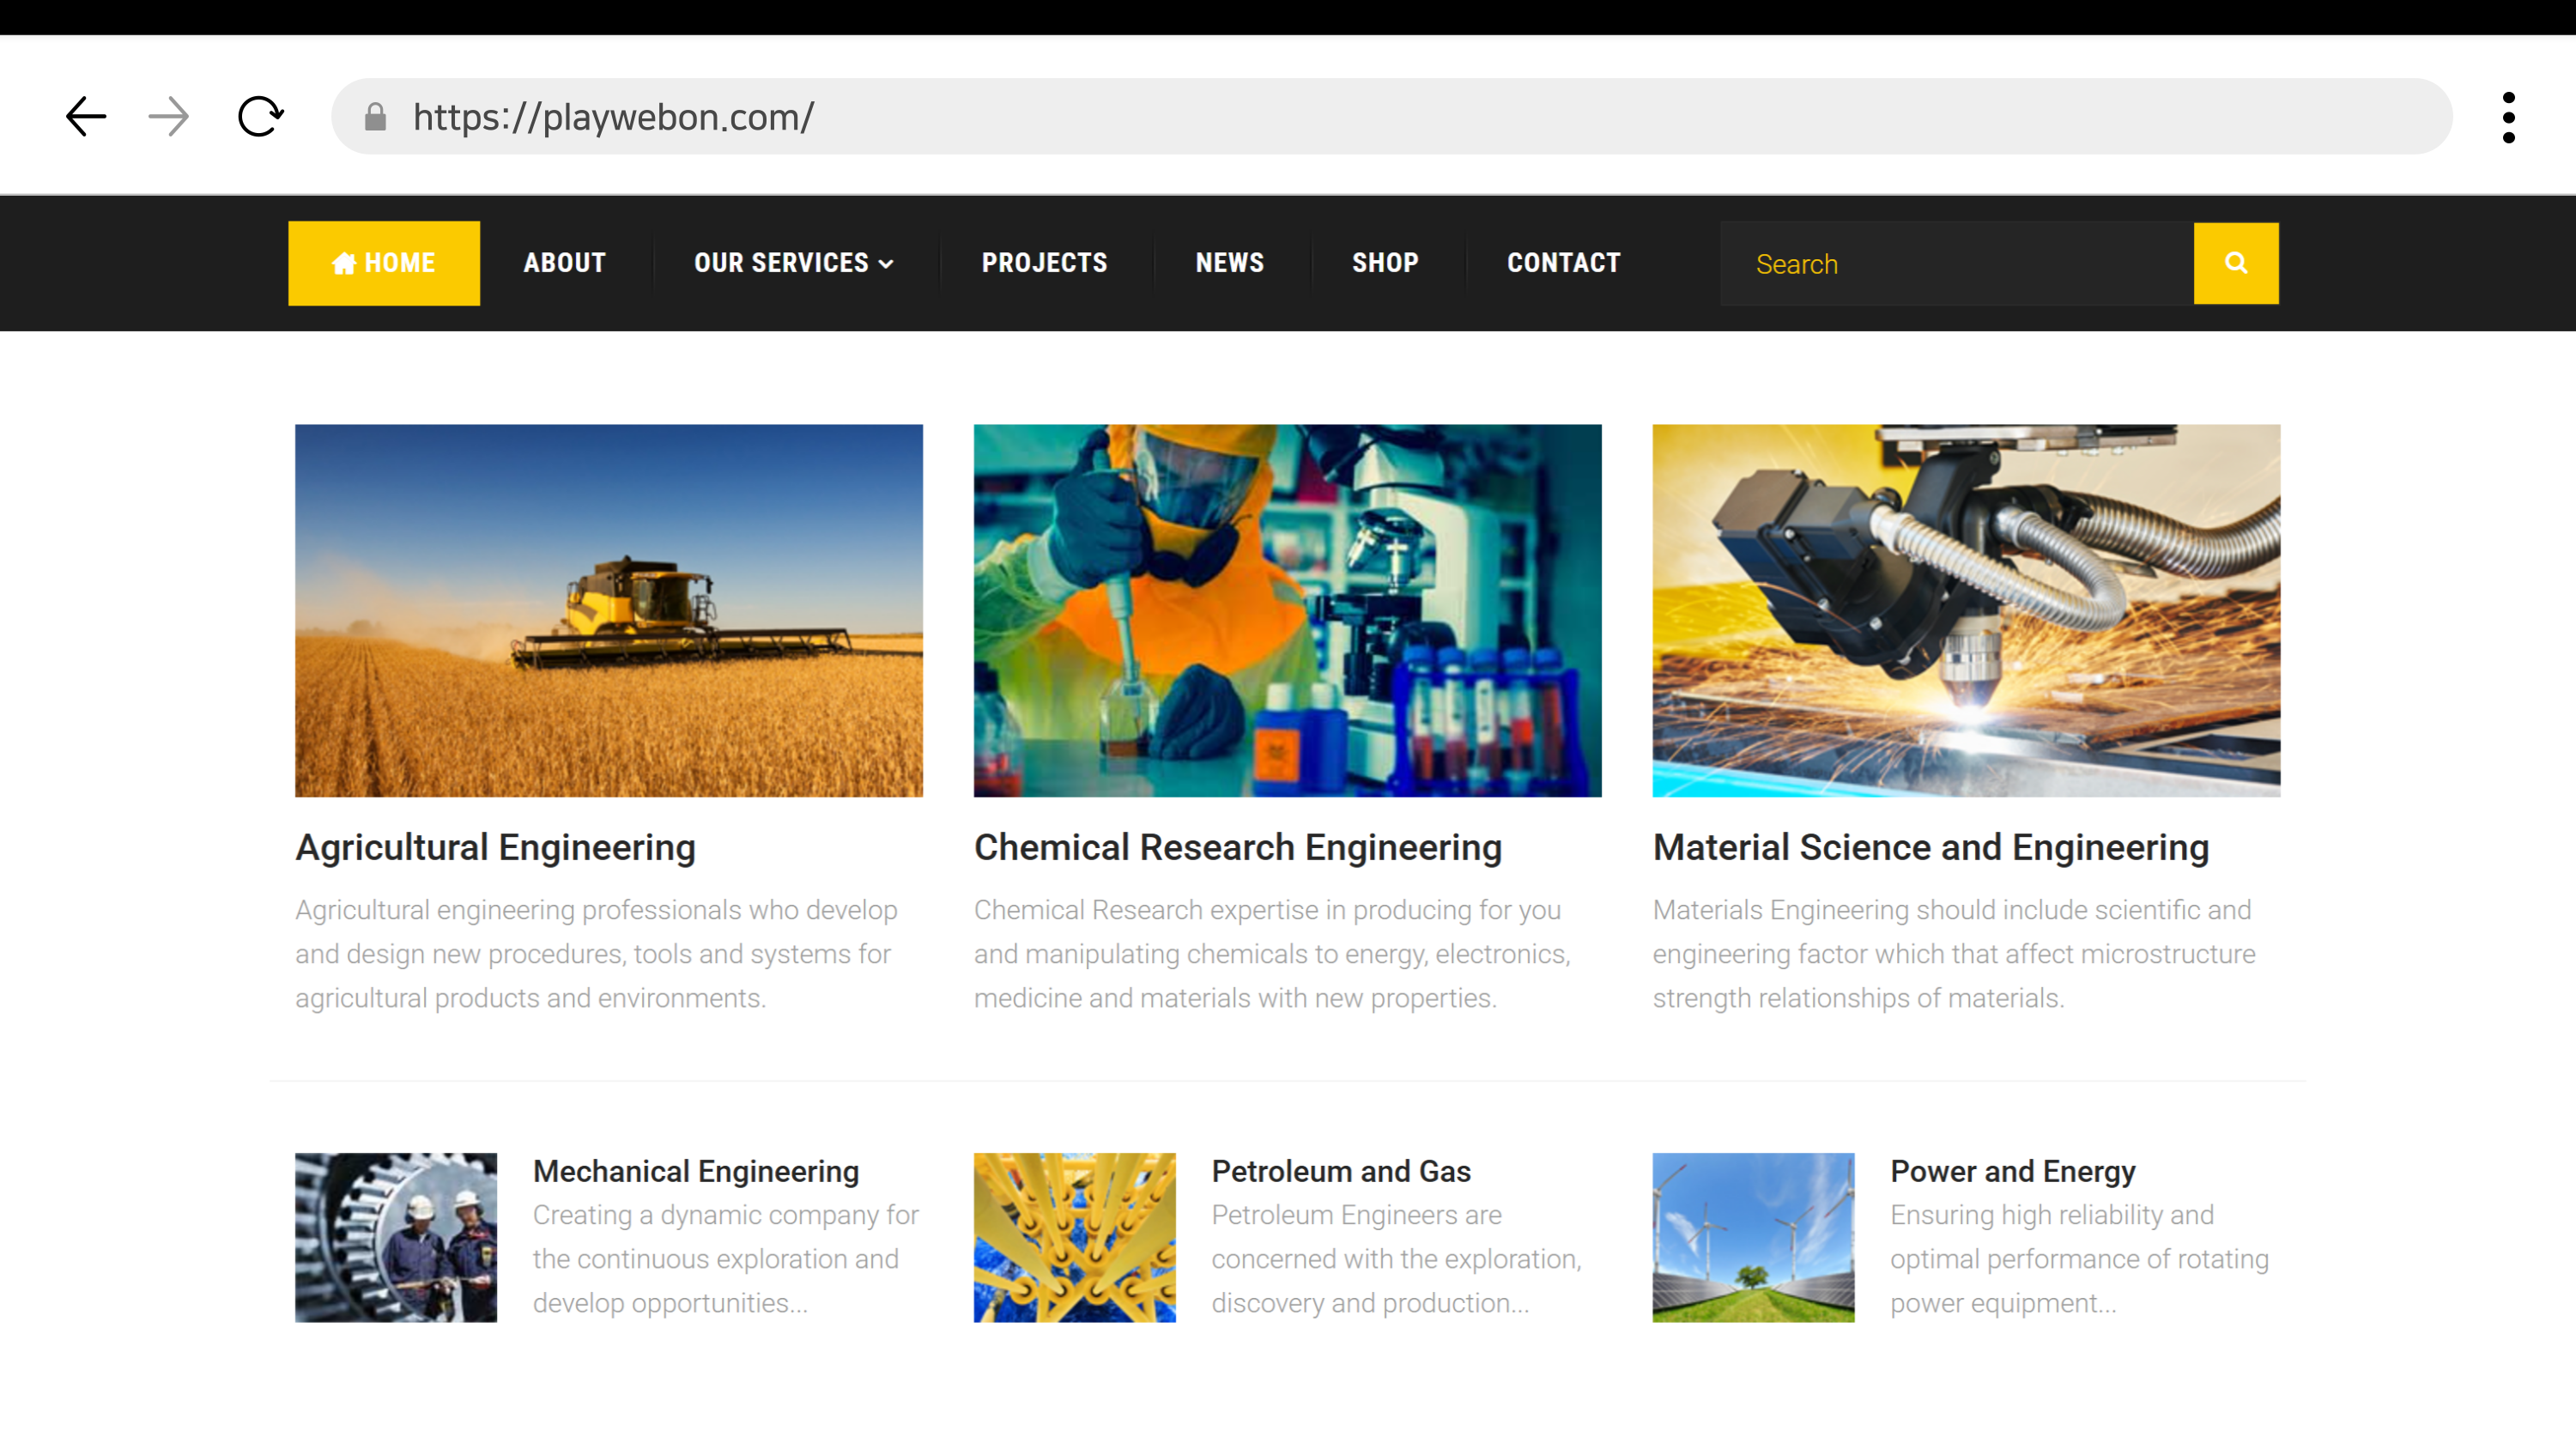Click the yellow search magnifier button

coord(2235,263)
